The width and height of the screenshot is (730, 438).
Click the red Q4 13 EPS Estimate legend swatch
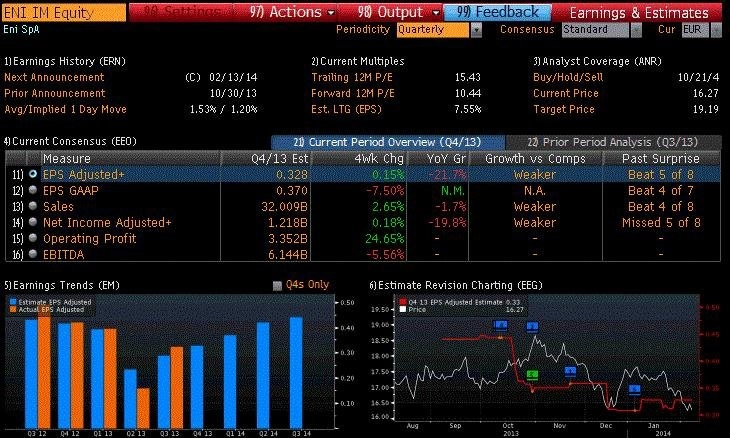tap(403, 302)
